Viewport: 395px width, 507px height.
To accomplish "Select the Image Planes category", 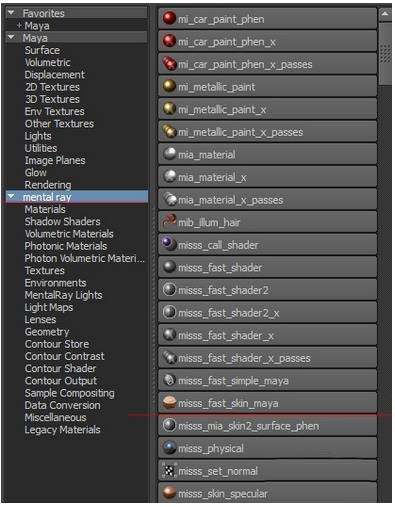I will 55,161.
